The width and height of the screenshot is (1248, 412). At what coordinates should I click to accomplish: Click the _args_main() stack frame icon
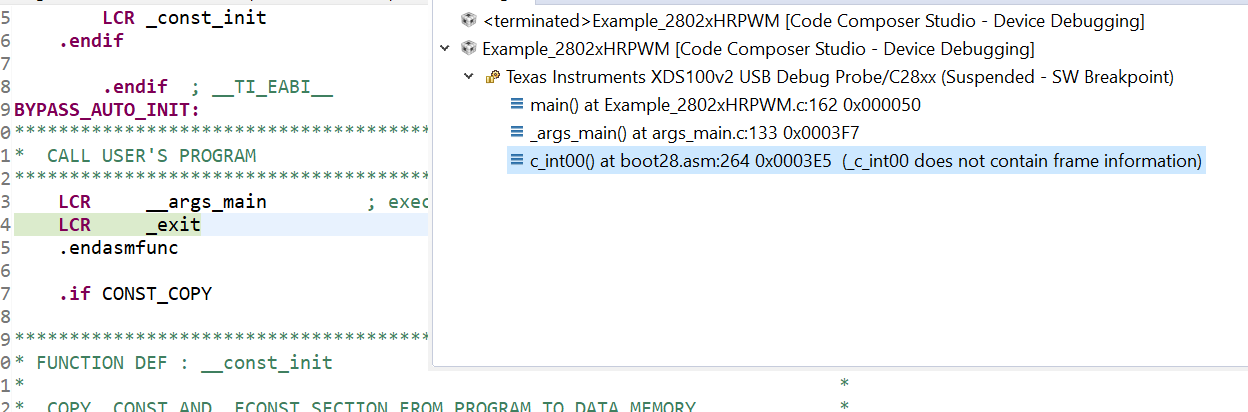[x=517, y=133]
